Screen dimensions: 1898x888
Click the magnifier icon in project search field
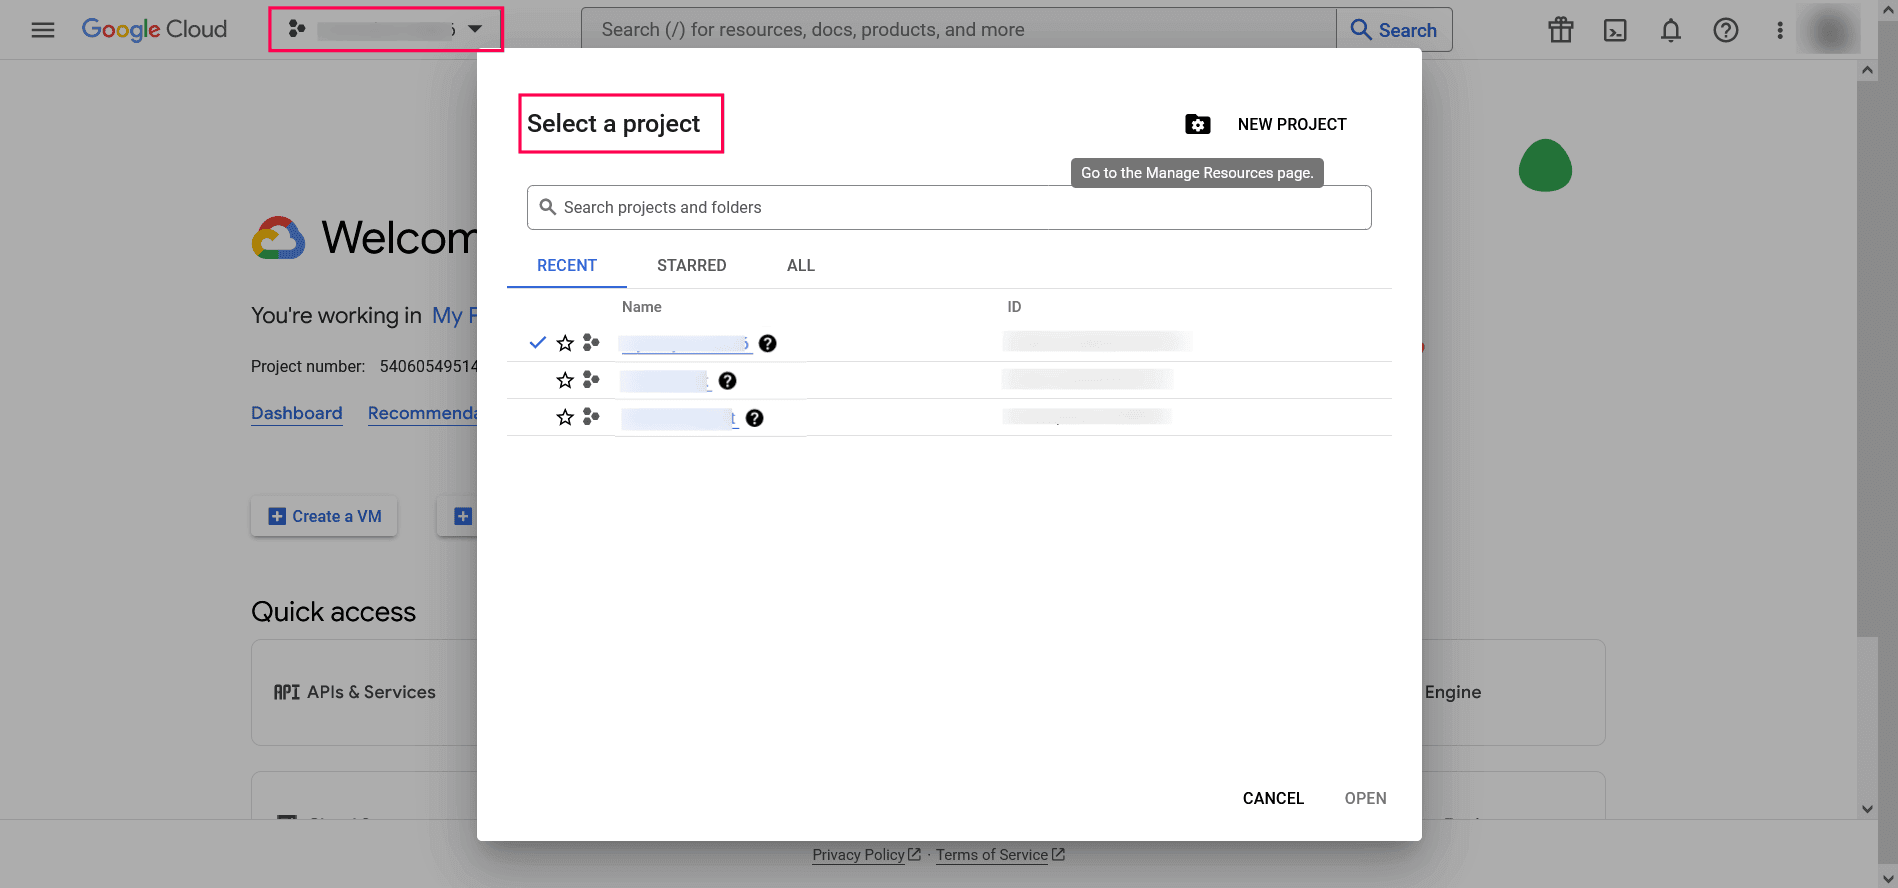pyautogui.click(x=547, y=207)
